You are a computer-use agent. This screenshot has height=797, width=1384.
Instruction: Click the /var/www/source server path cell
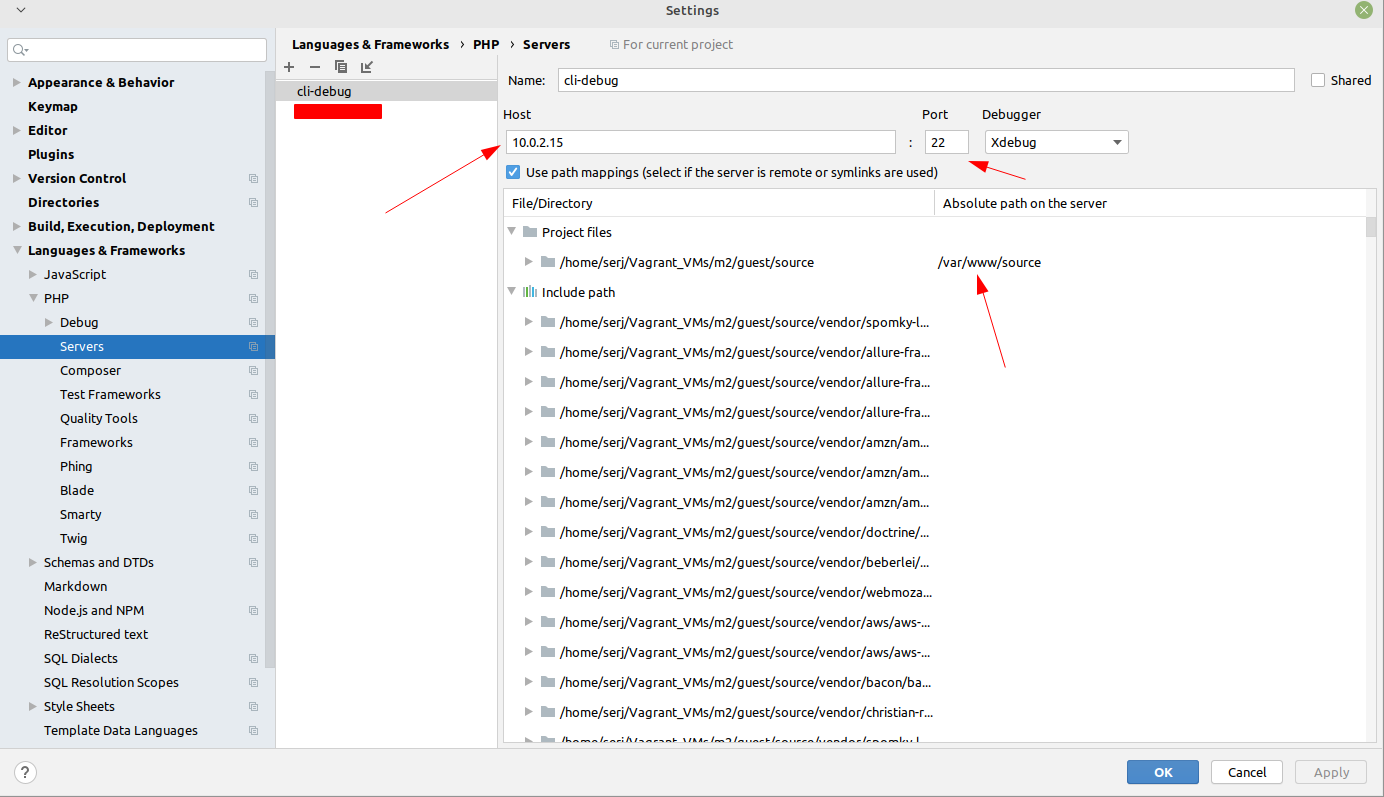[989, 262]
